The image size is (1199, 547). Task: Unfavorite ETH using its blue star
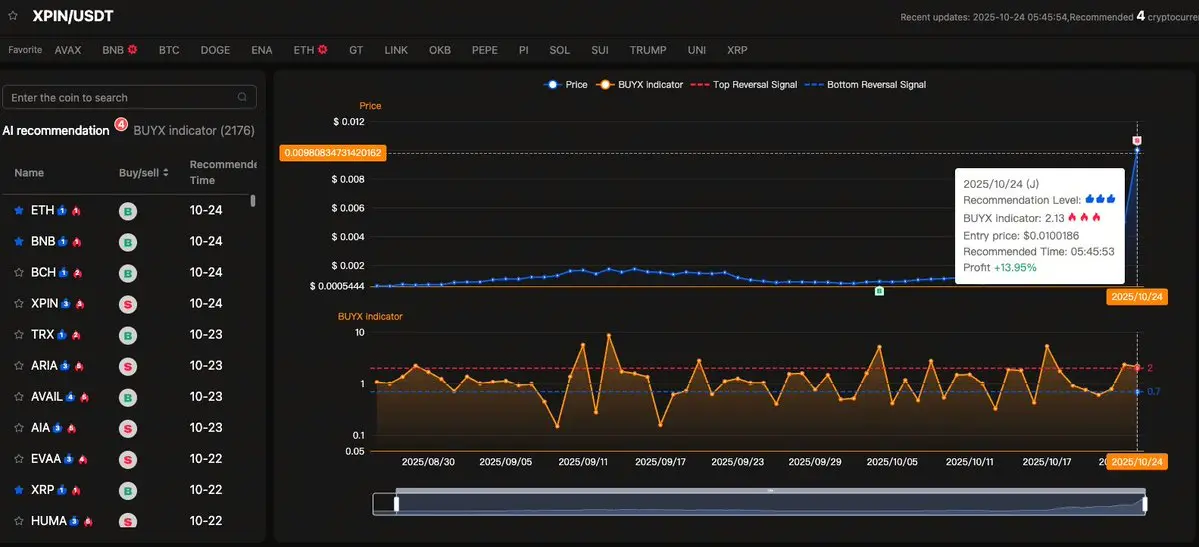click(x=18, y=211)
